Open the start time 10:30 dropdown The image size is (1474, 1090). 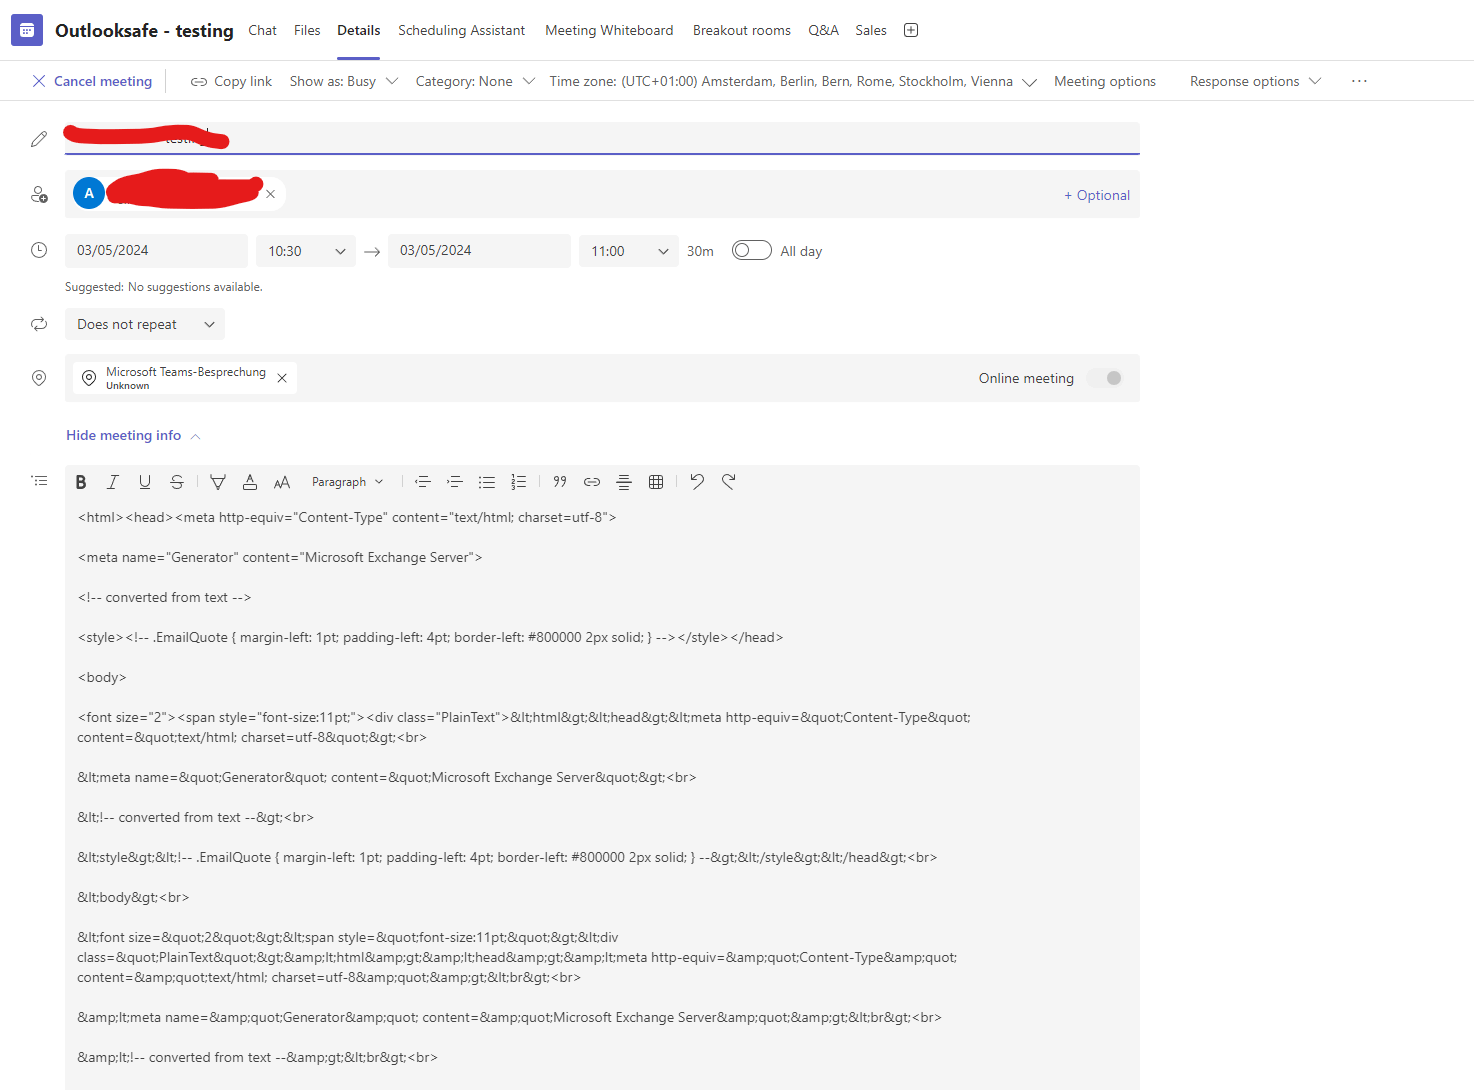pos(306,251)
